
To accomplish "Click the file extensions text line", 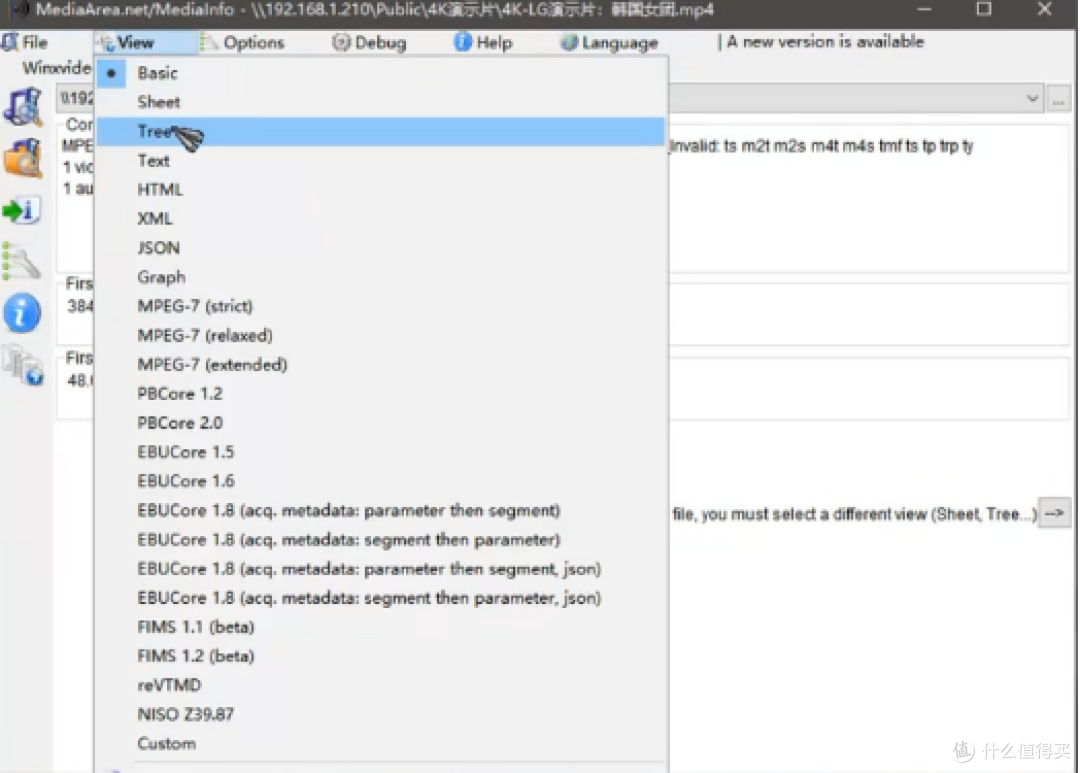I will (822, 146).
